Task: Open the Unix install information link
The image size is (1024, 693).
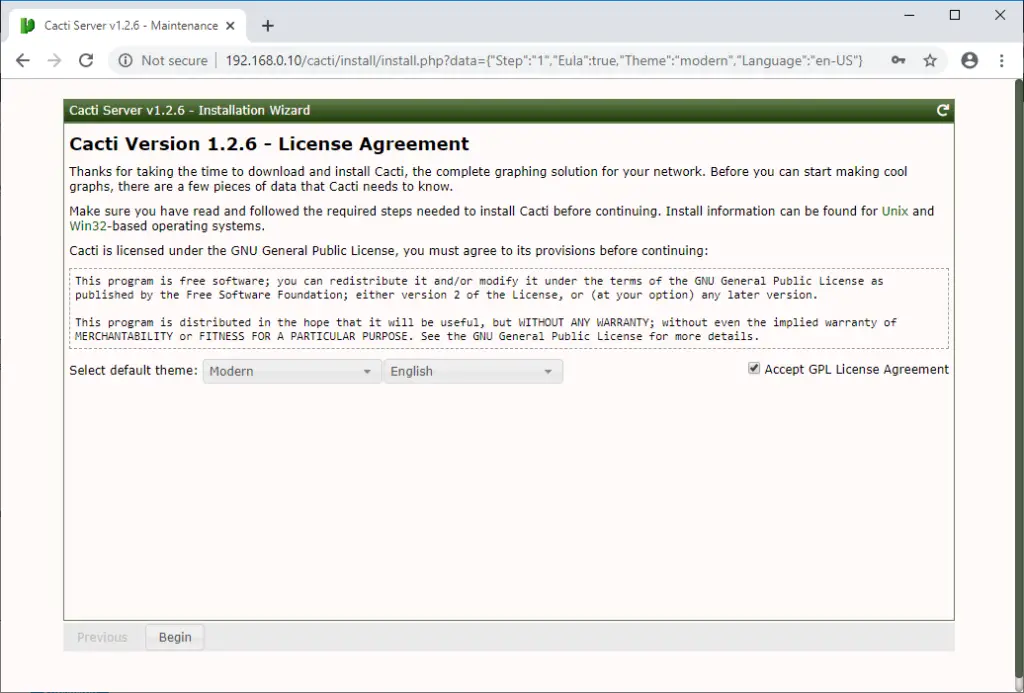Action: 895,211
